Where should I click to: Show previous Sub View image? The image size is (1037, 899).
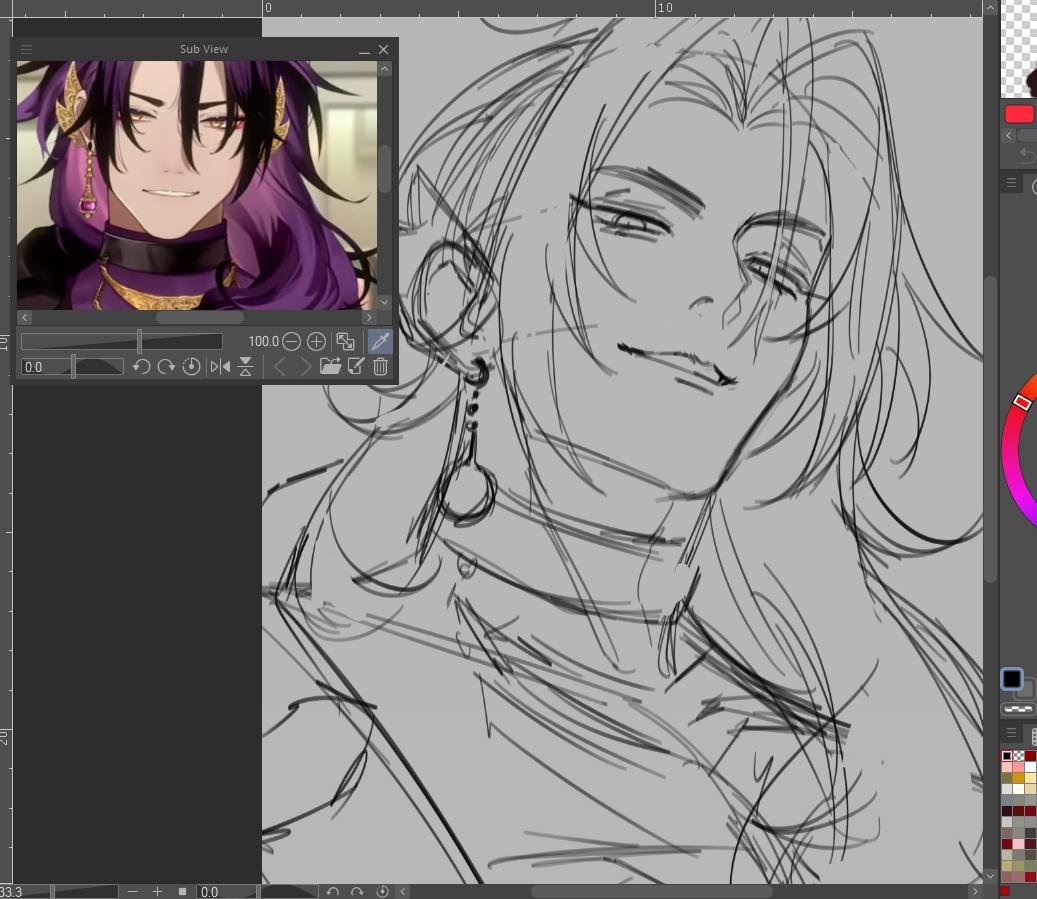point(280,366)
